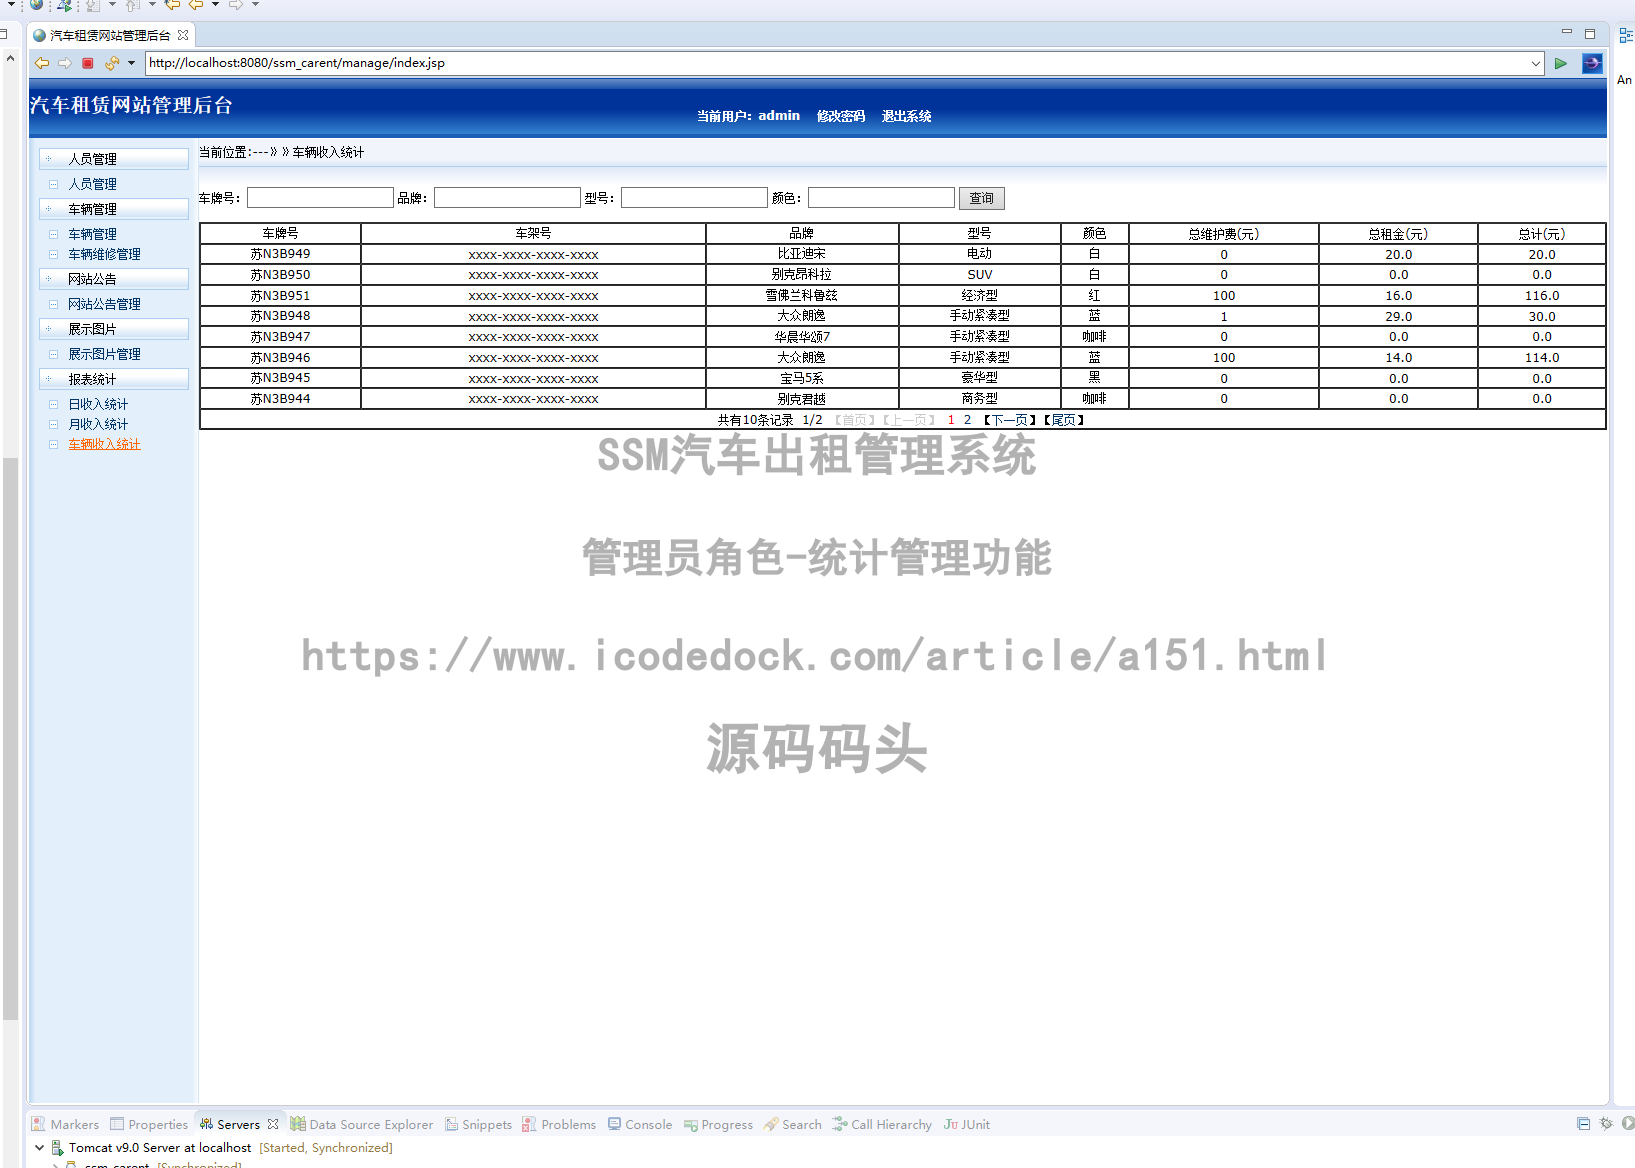Click 下一页 pagination link
The height and width of the screenshot is (1168, 1635).
[x=1008, y=419]
